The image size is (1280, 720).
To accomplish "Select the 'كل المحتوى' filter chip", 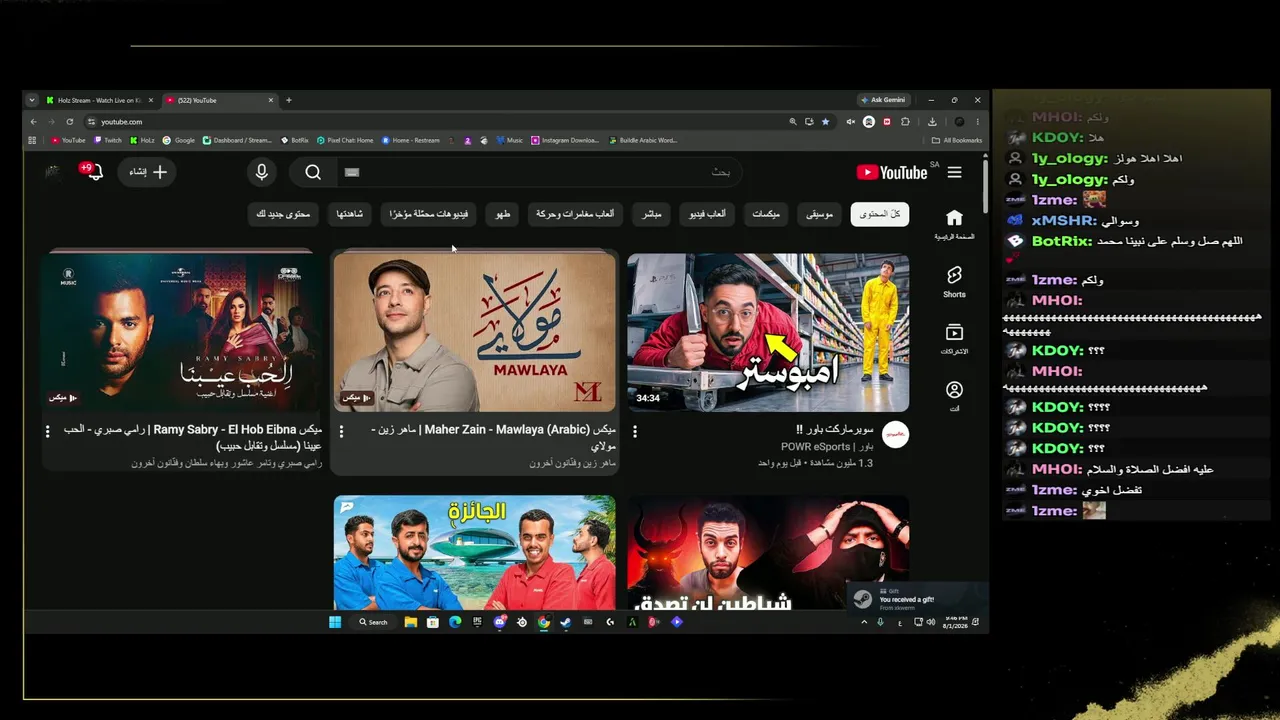I will [880, 214].
